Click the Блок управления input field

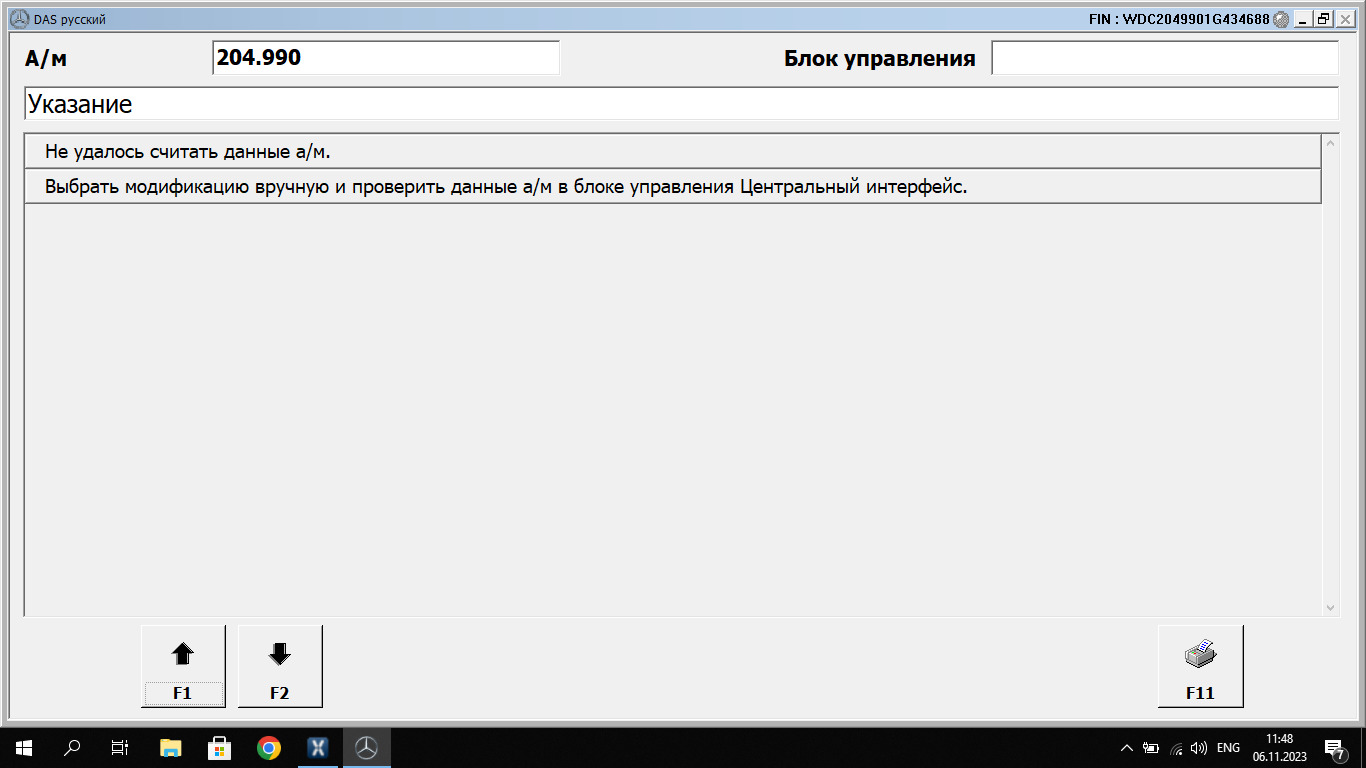[1164, 58]
